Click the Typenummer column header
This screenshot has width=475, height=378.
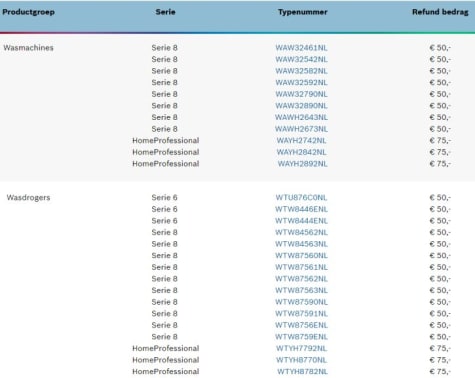pyautogui.click(x=303, y=12)
